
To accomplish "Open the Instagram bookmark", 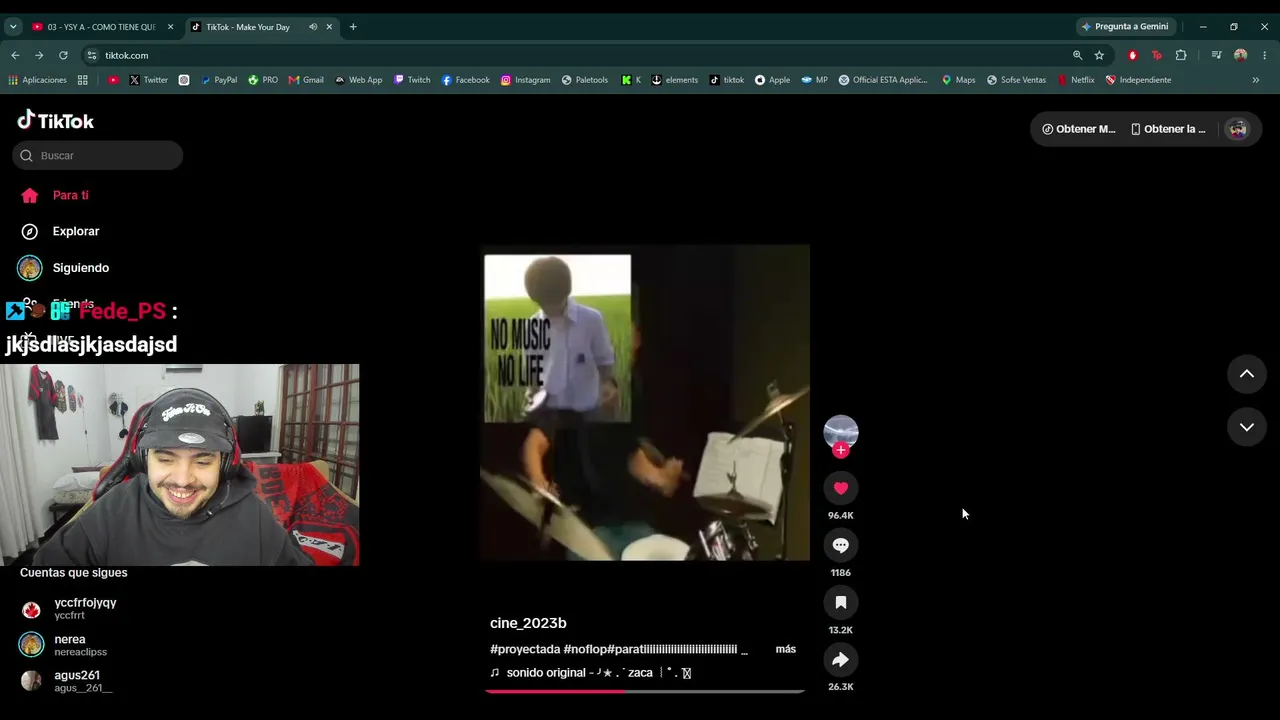I will point(525,80).
